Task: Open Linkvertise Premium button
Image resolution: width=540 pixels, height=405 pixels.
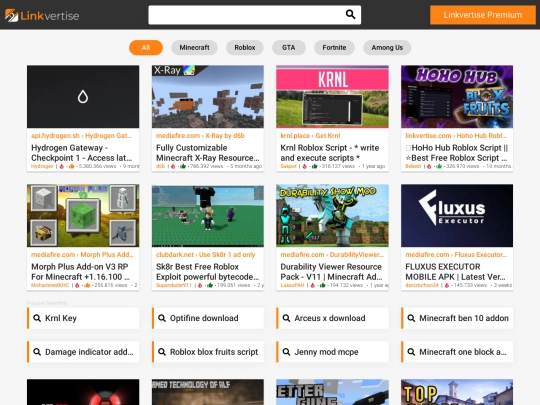Action: (482, 15)
